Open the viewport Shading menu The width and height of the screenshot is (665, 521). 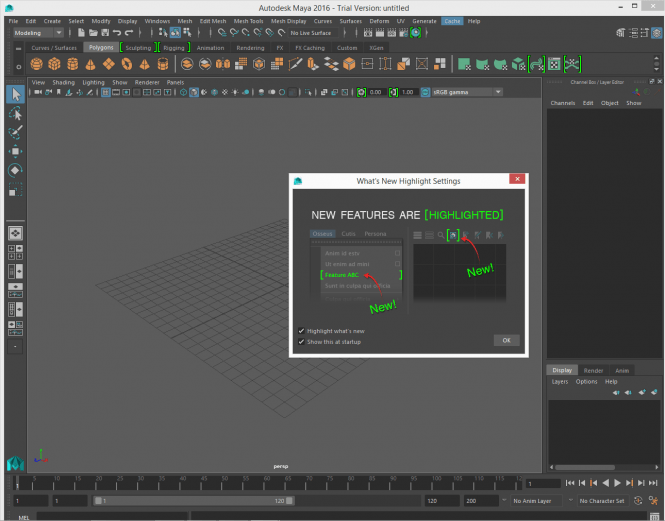(63, 82)
